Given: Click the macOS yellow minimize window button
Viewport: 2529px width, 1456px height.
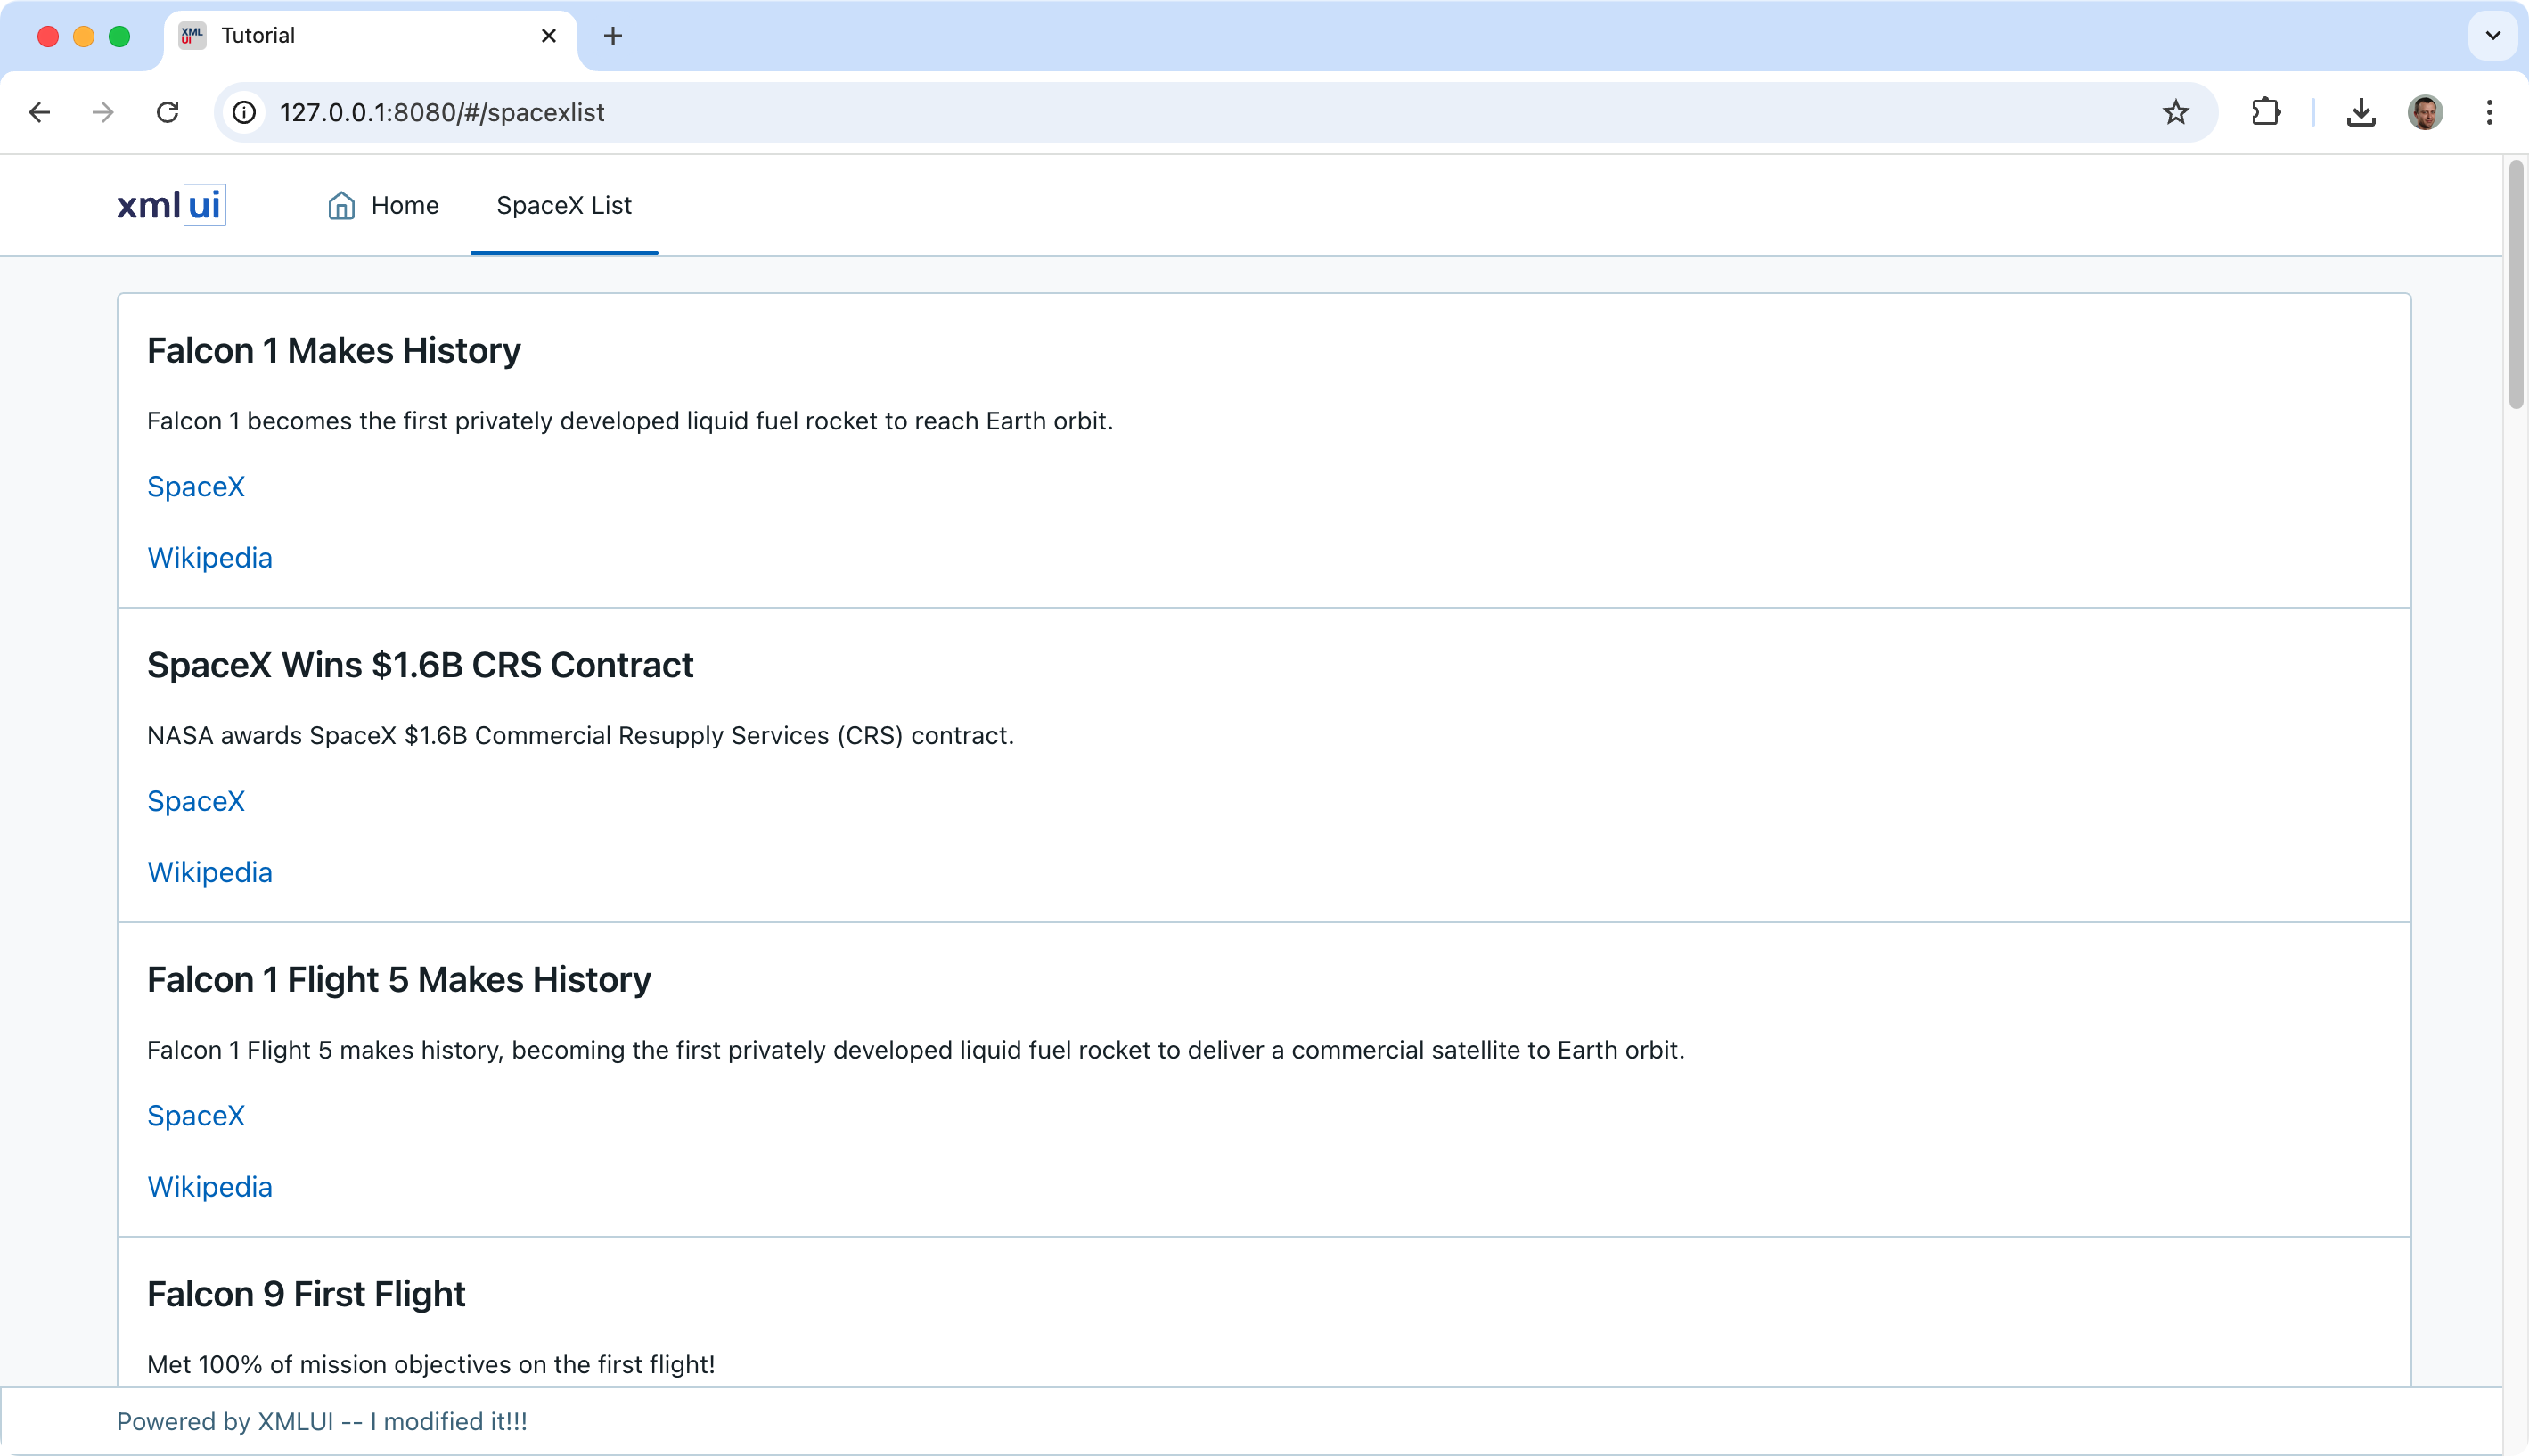Looking at the screenshot, I should coord(84,36).
